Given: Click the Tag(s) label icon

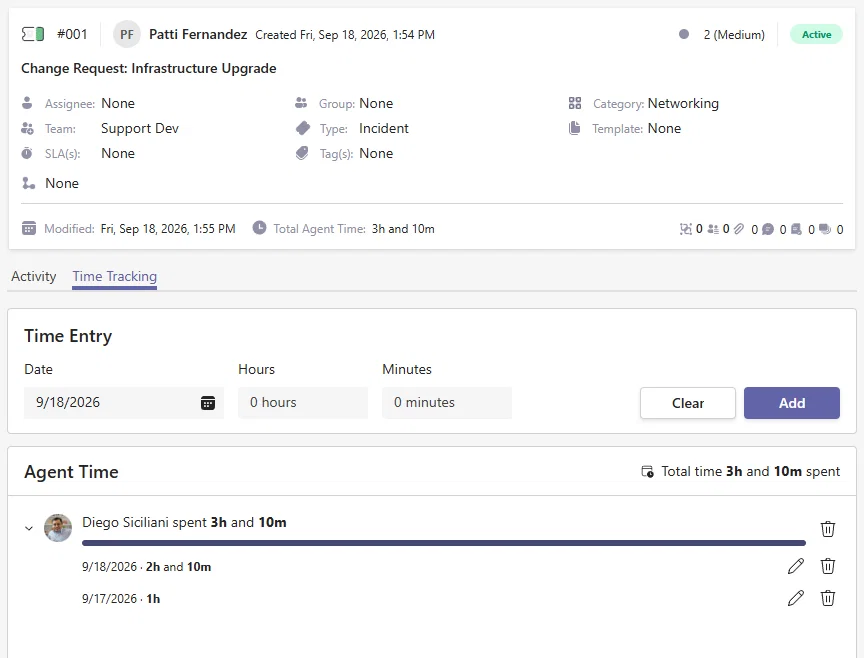Looking at the screenshot, I should pos(302,153).
